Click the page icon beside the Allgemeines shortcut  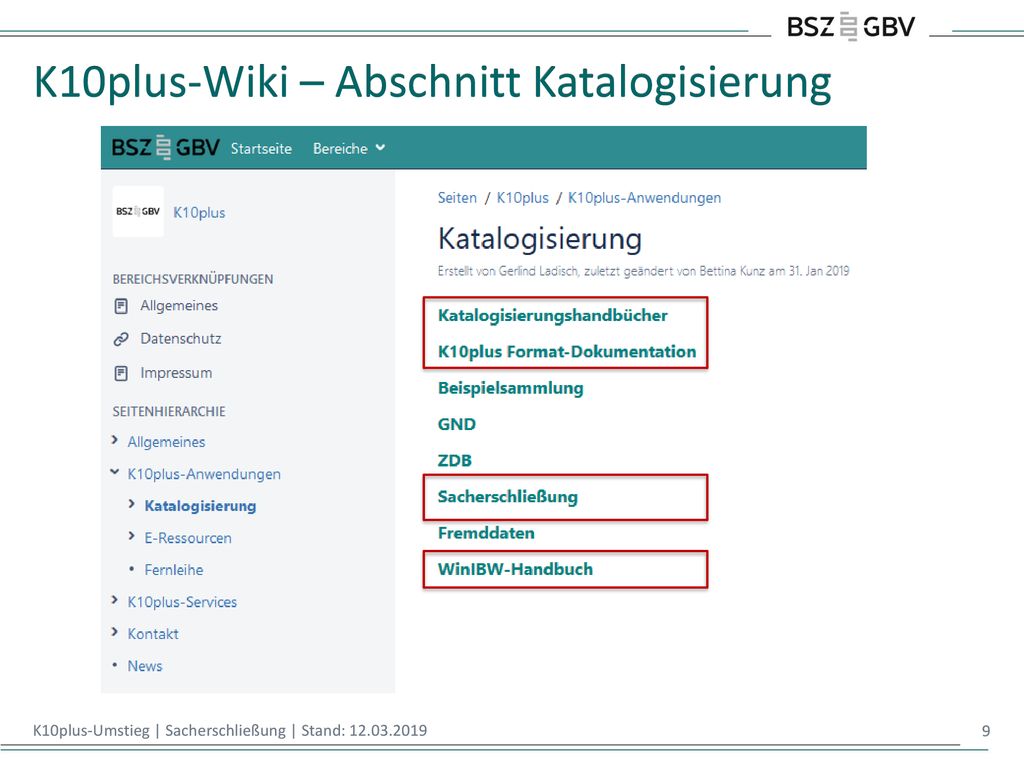121,306
